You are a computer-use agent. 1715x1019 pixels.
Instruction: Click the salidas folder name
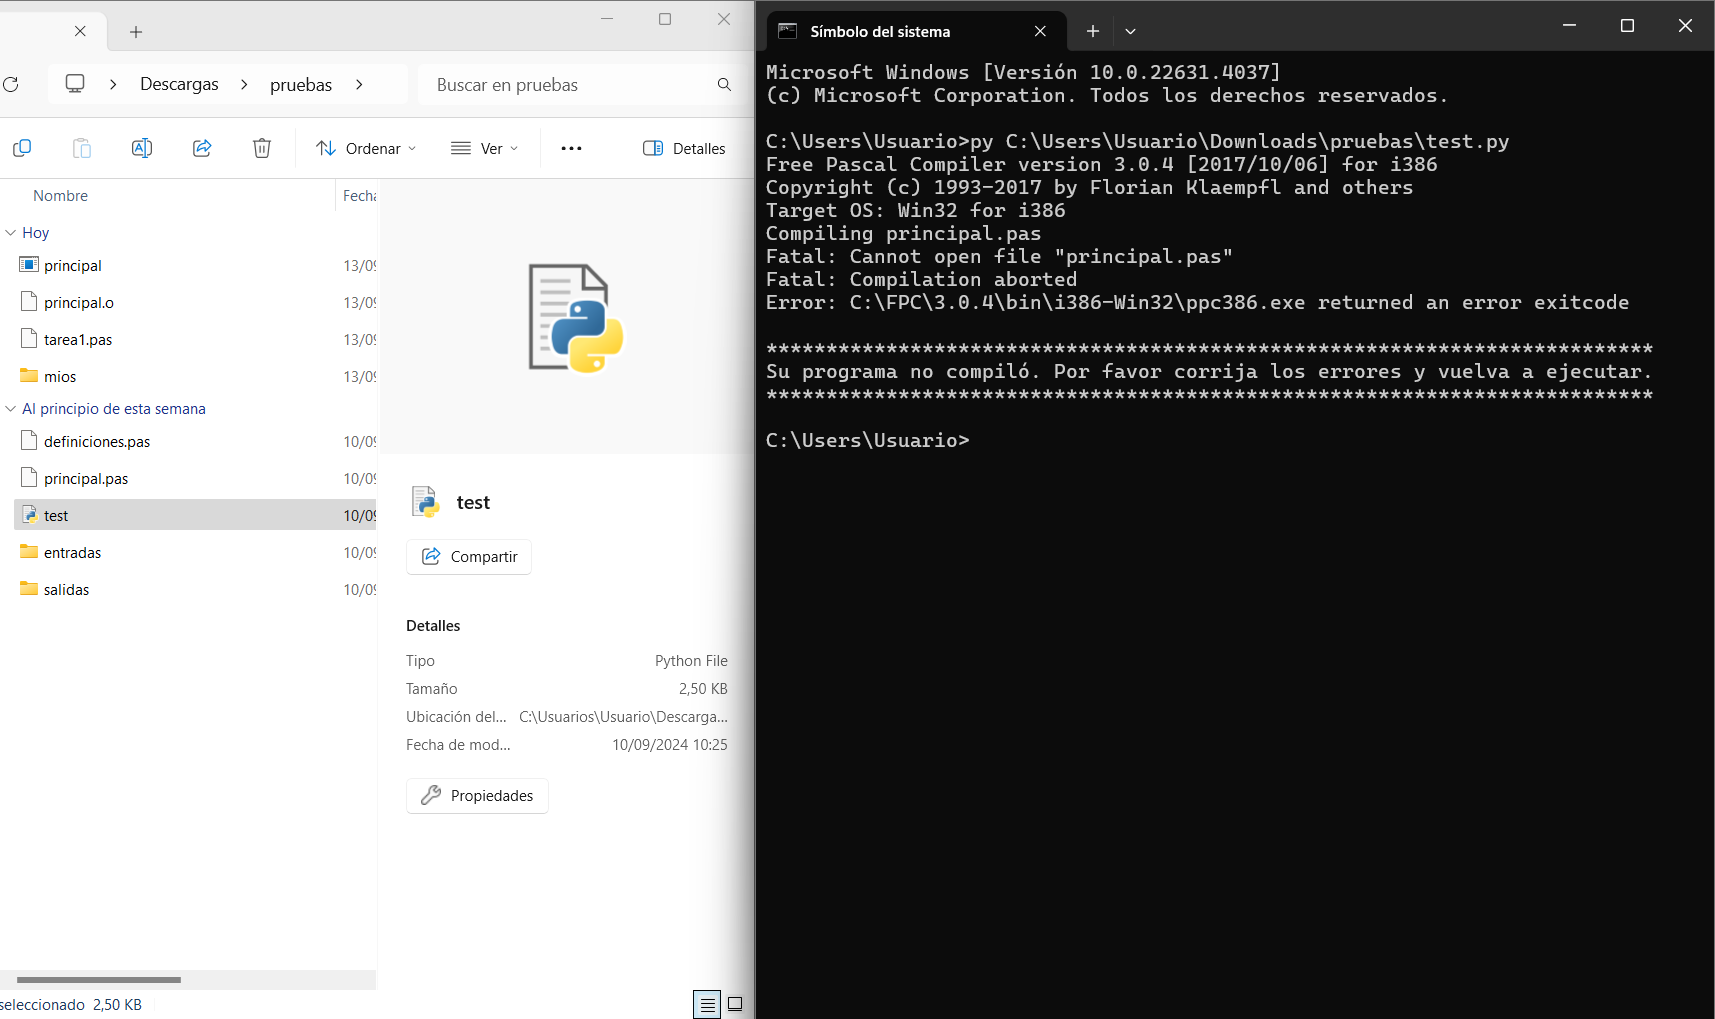pyautogui.click(x=67, y=589)
